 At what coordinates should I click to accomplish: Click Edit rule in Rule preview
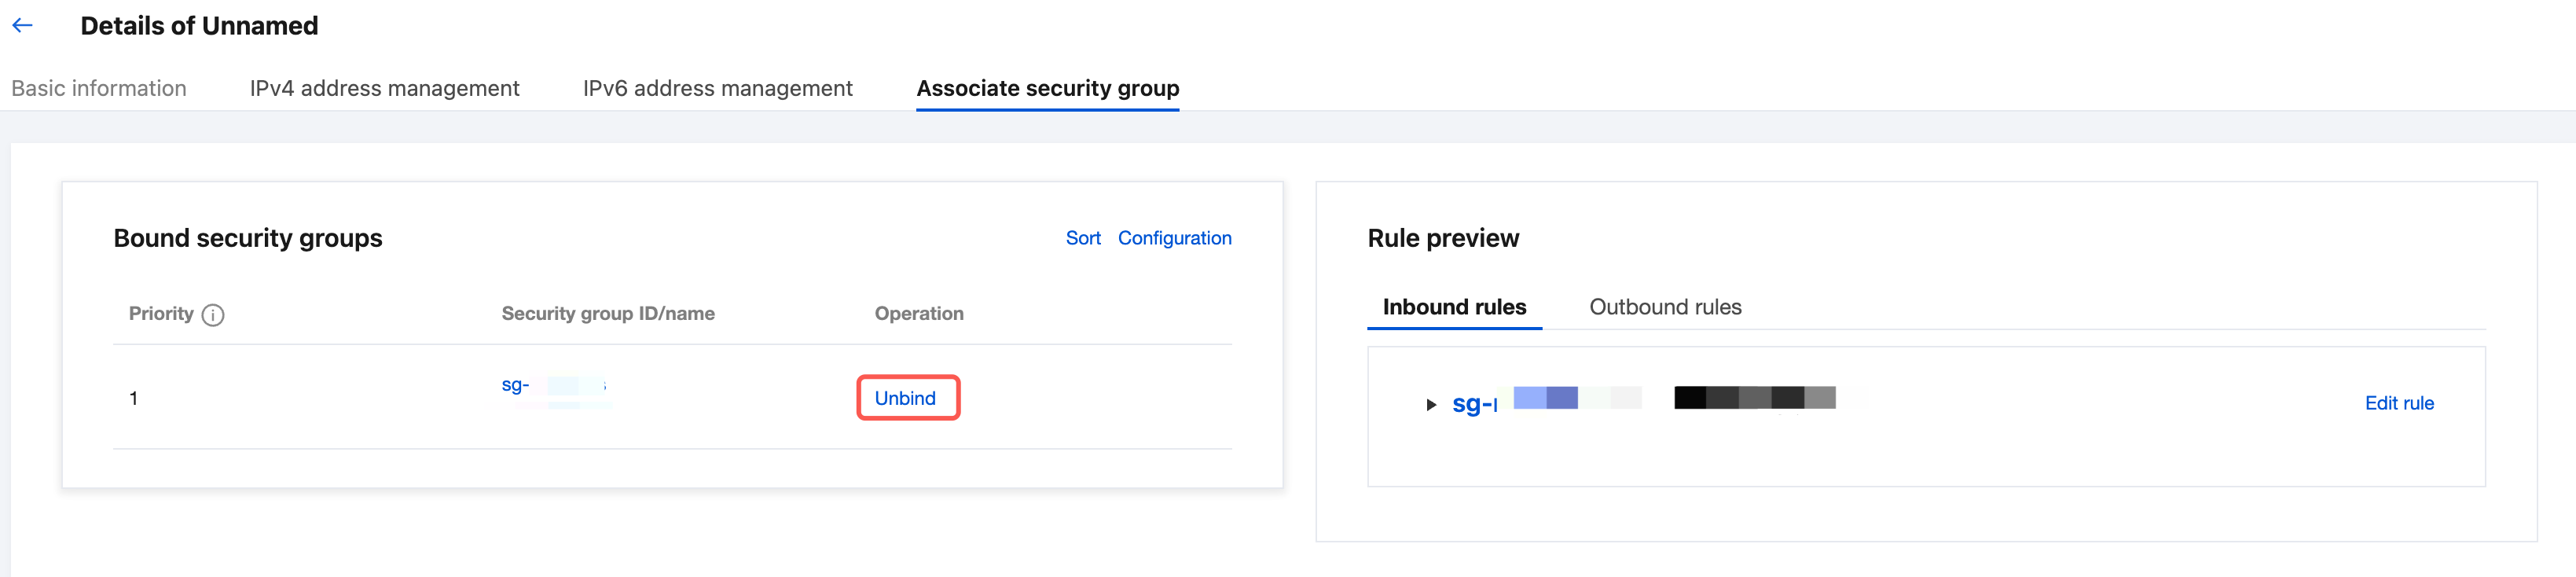(2398, 403)
